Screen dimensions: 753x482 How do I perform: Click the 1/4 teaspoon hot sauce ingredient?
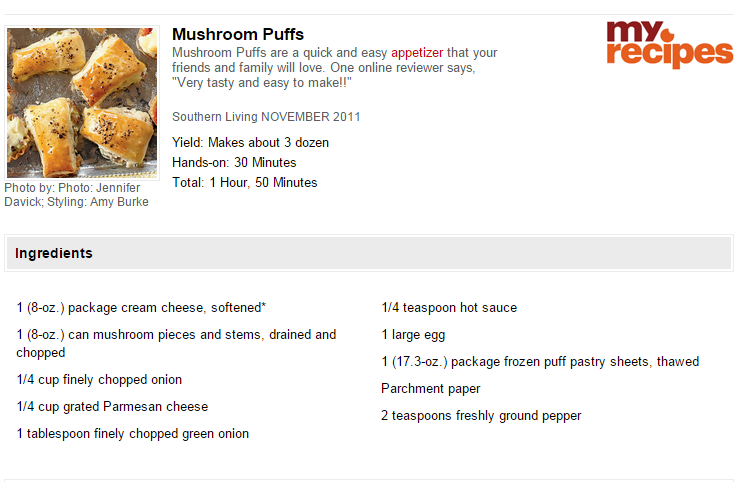click(x=449, y=308)
